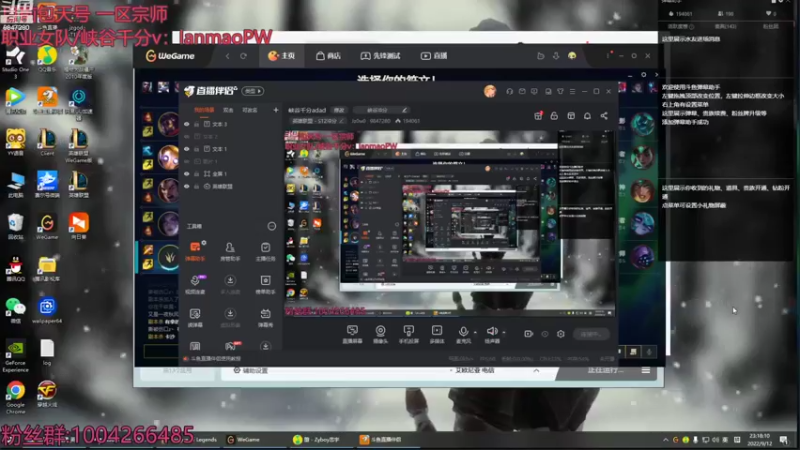Open the hamburger menu in streaming companion title bar
Viewport: 800px width, 450px height.
[572, 91]
